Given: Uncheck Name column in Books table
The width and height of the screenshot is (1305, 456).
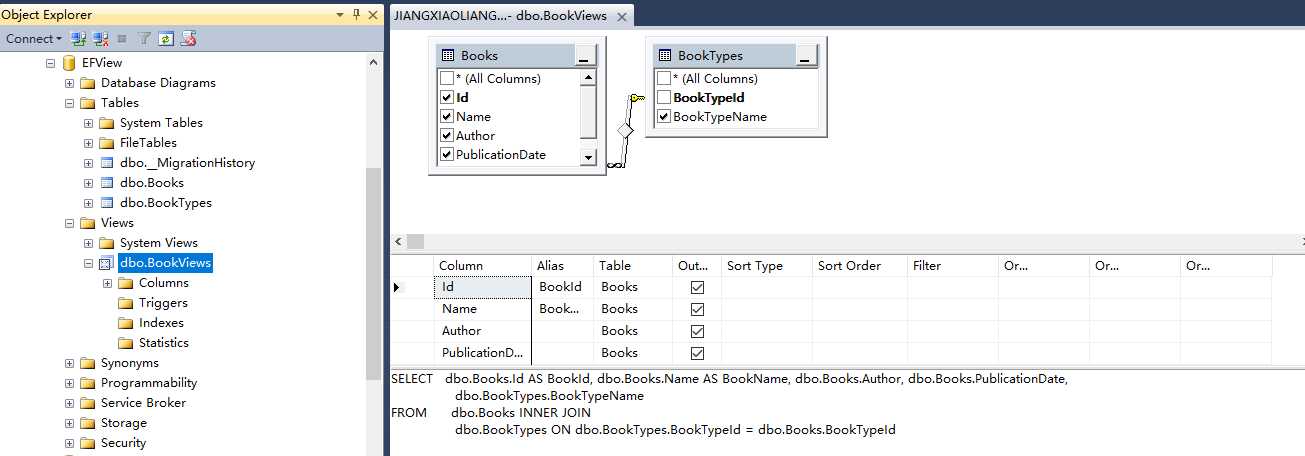Looking at the screenshot, I should [x=447, y=116].
